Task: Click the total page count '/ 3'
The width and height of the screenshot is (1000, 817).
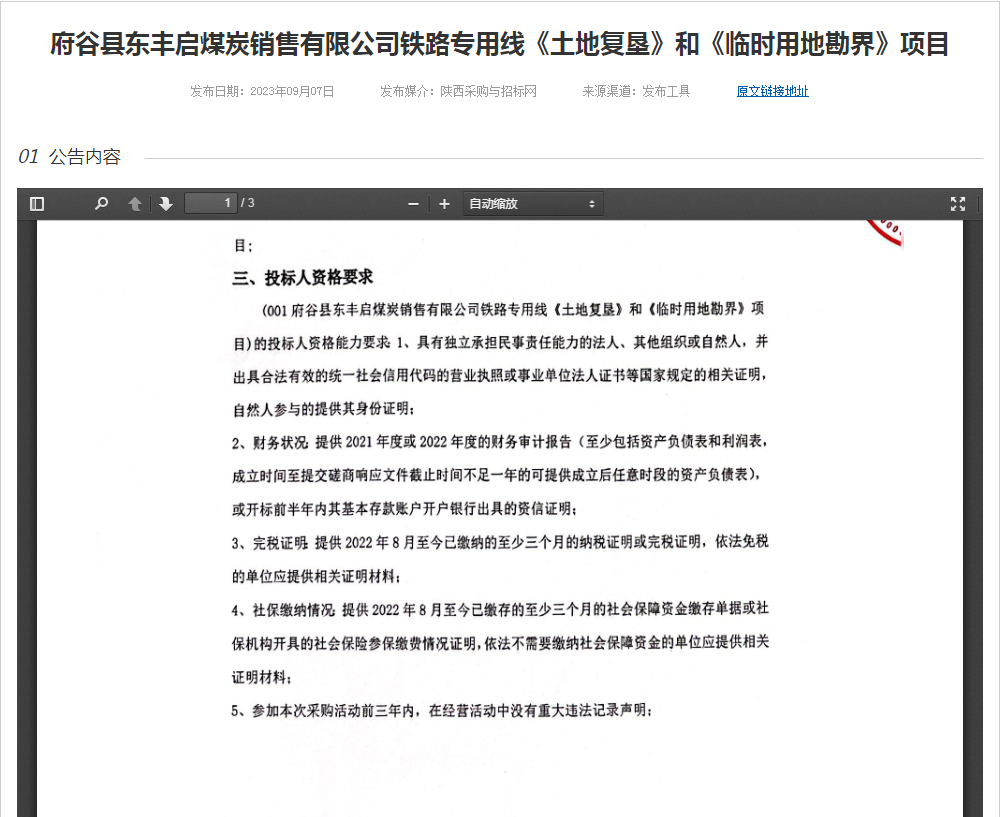Action: pos(248,203)
